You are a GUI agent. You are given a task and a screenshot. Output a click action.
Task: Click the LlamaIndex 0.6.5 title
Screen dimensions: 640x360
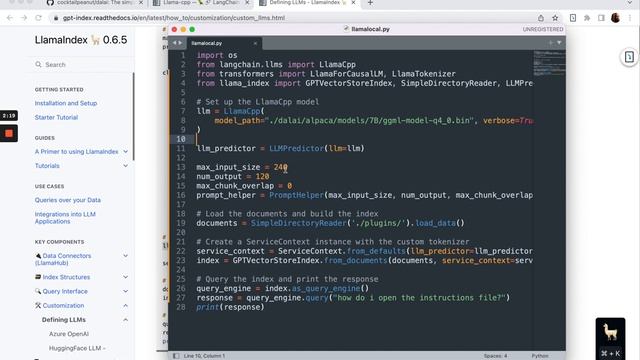coord(81,40)
